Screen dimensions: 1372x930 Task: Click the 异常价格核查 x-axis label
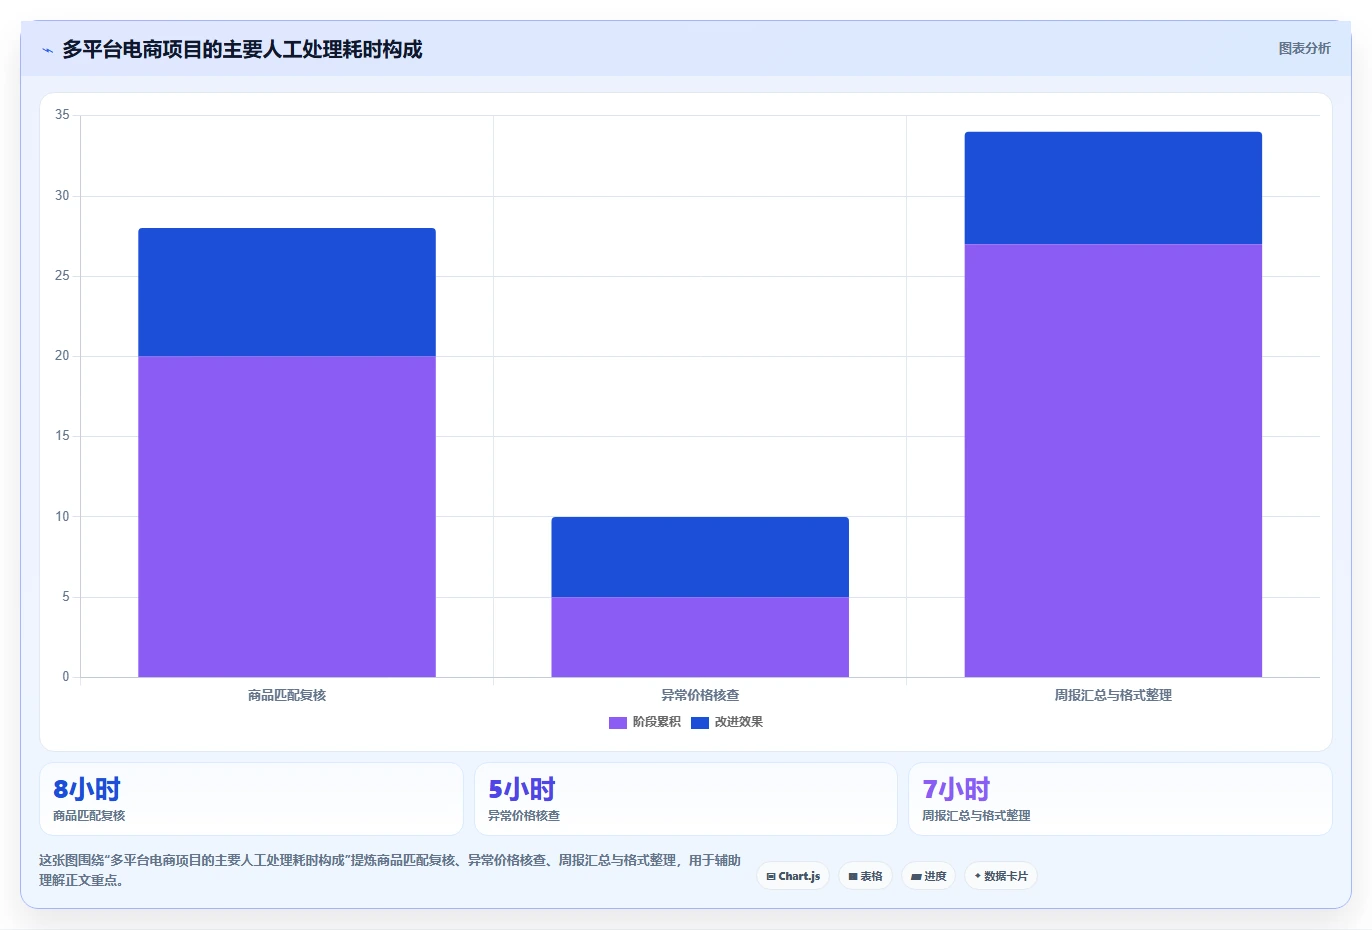point(700,695)
